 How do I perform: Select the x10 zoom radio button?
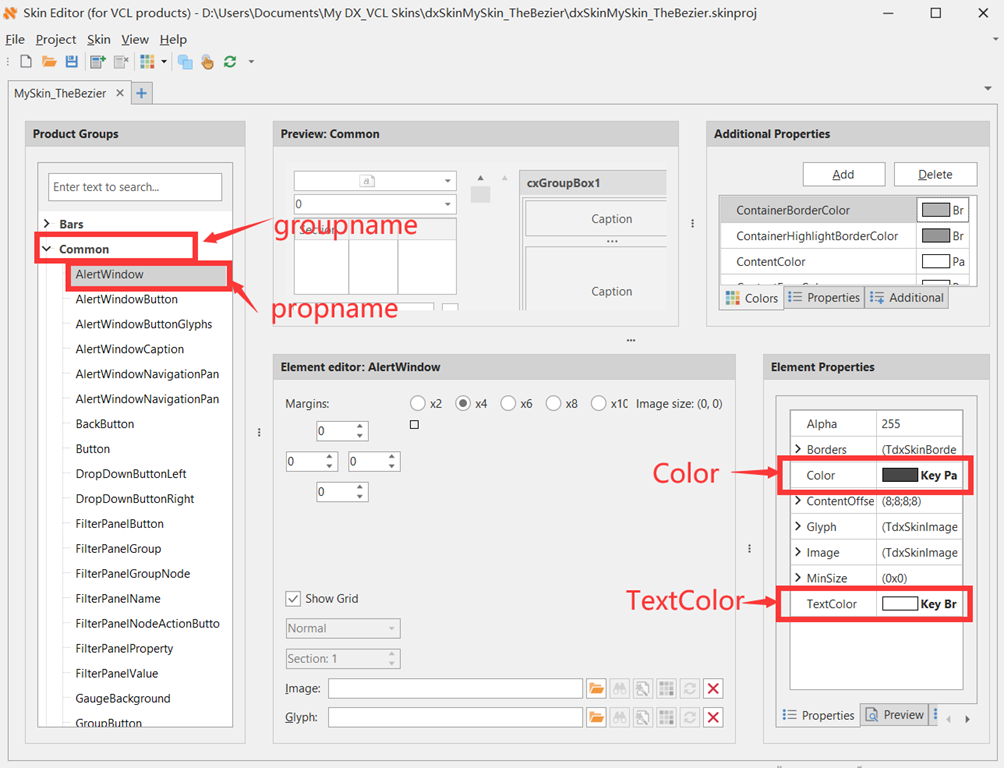pos(599,404)
